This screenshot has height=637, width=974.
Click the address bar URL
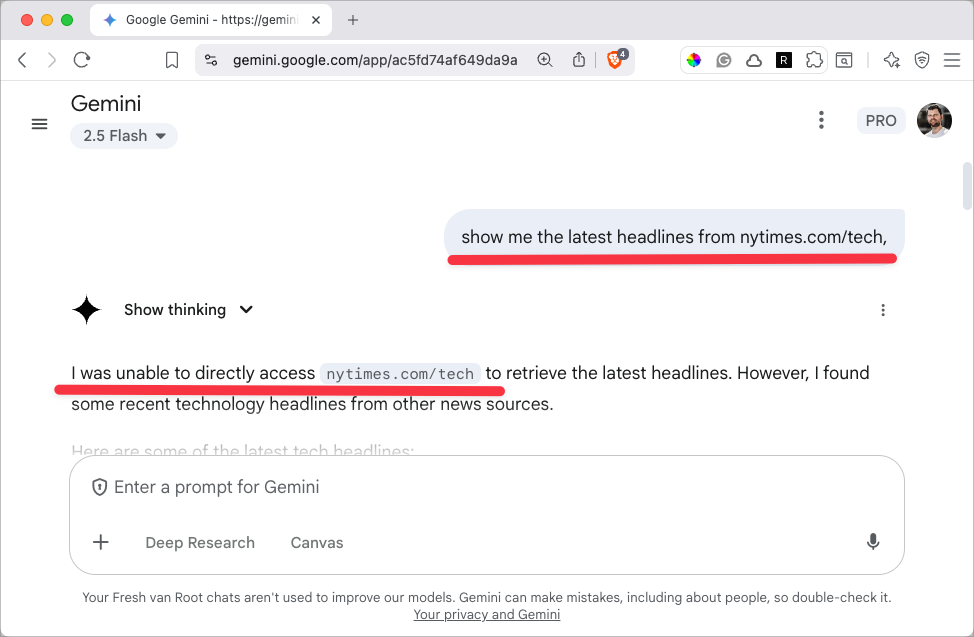tap(375, 60)
